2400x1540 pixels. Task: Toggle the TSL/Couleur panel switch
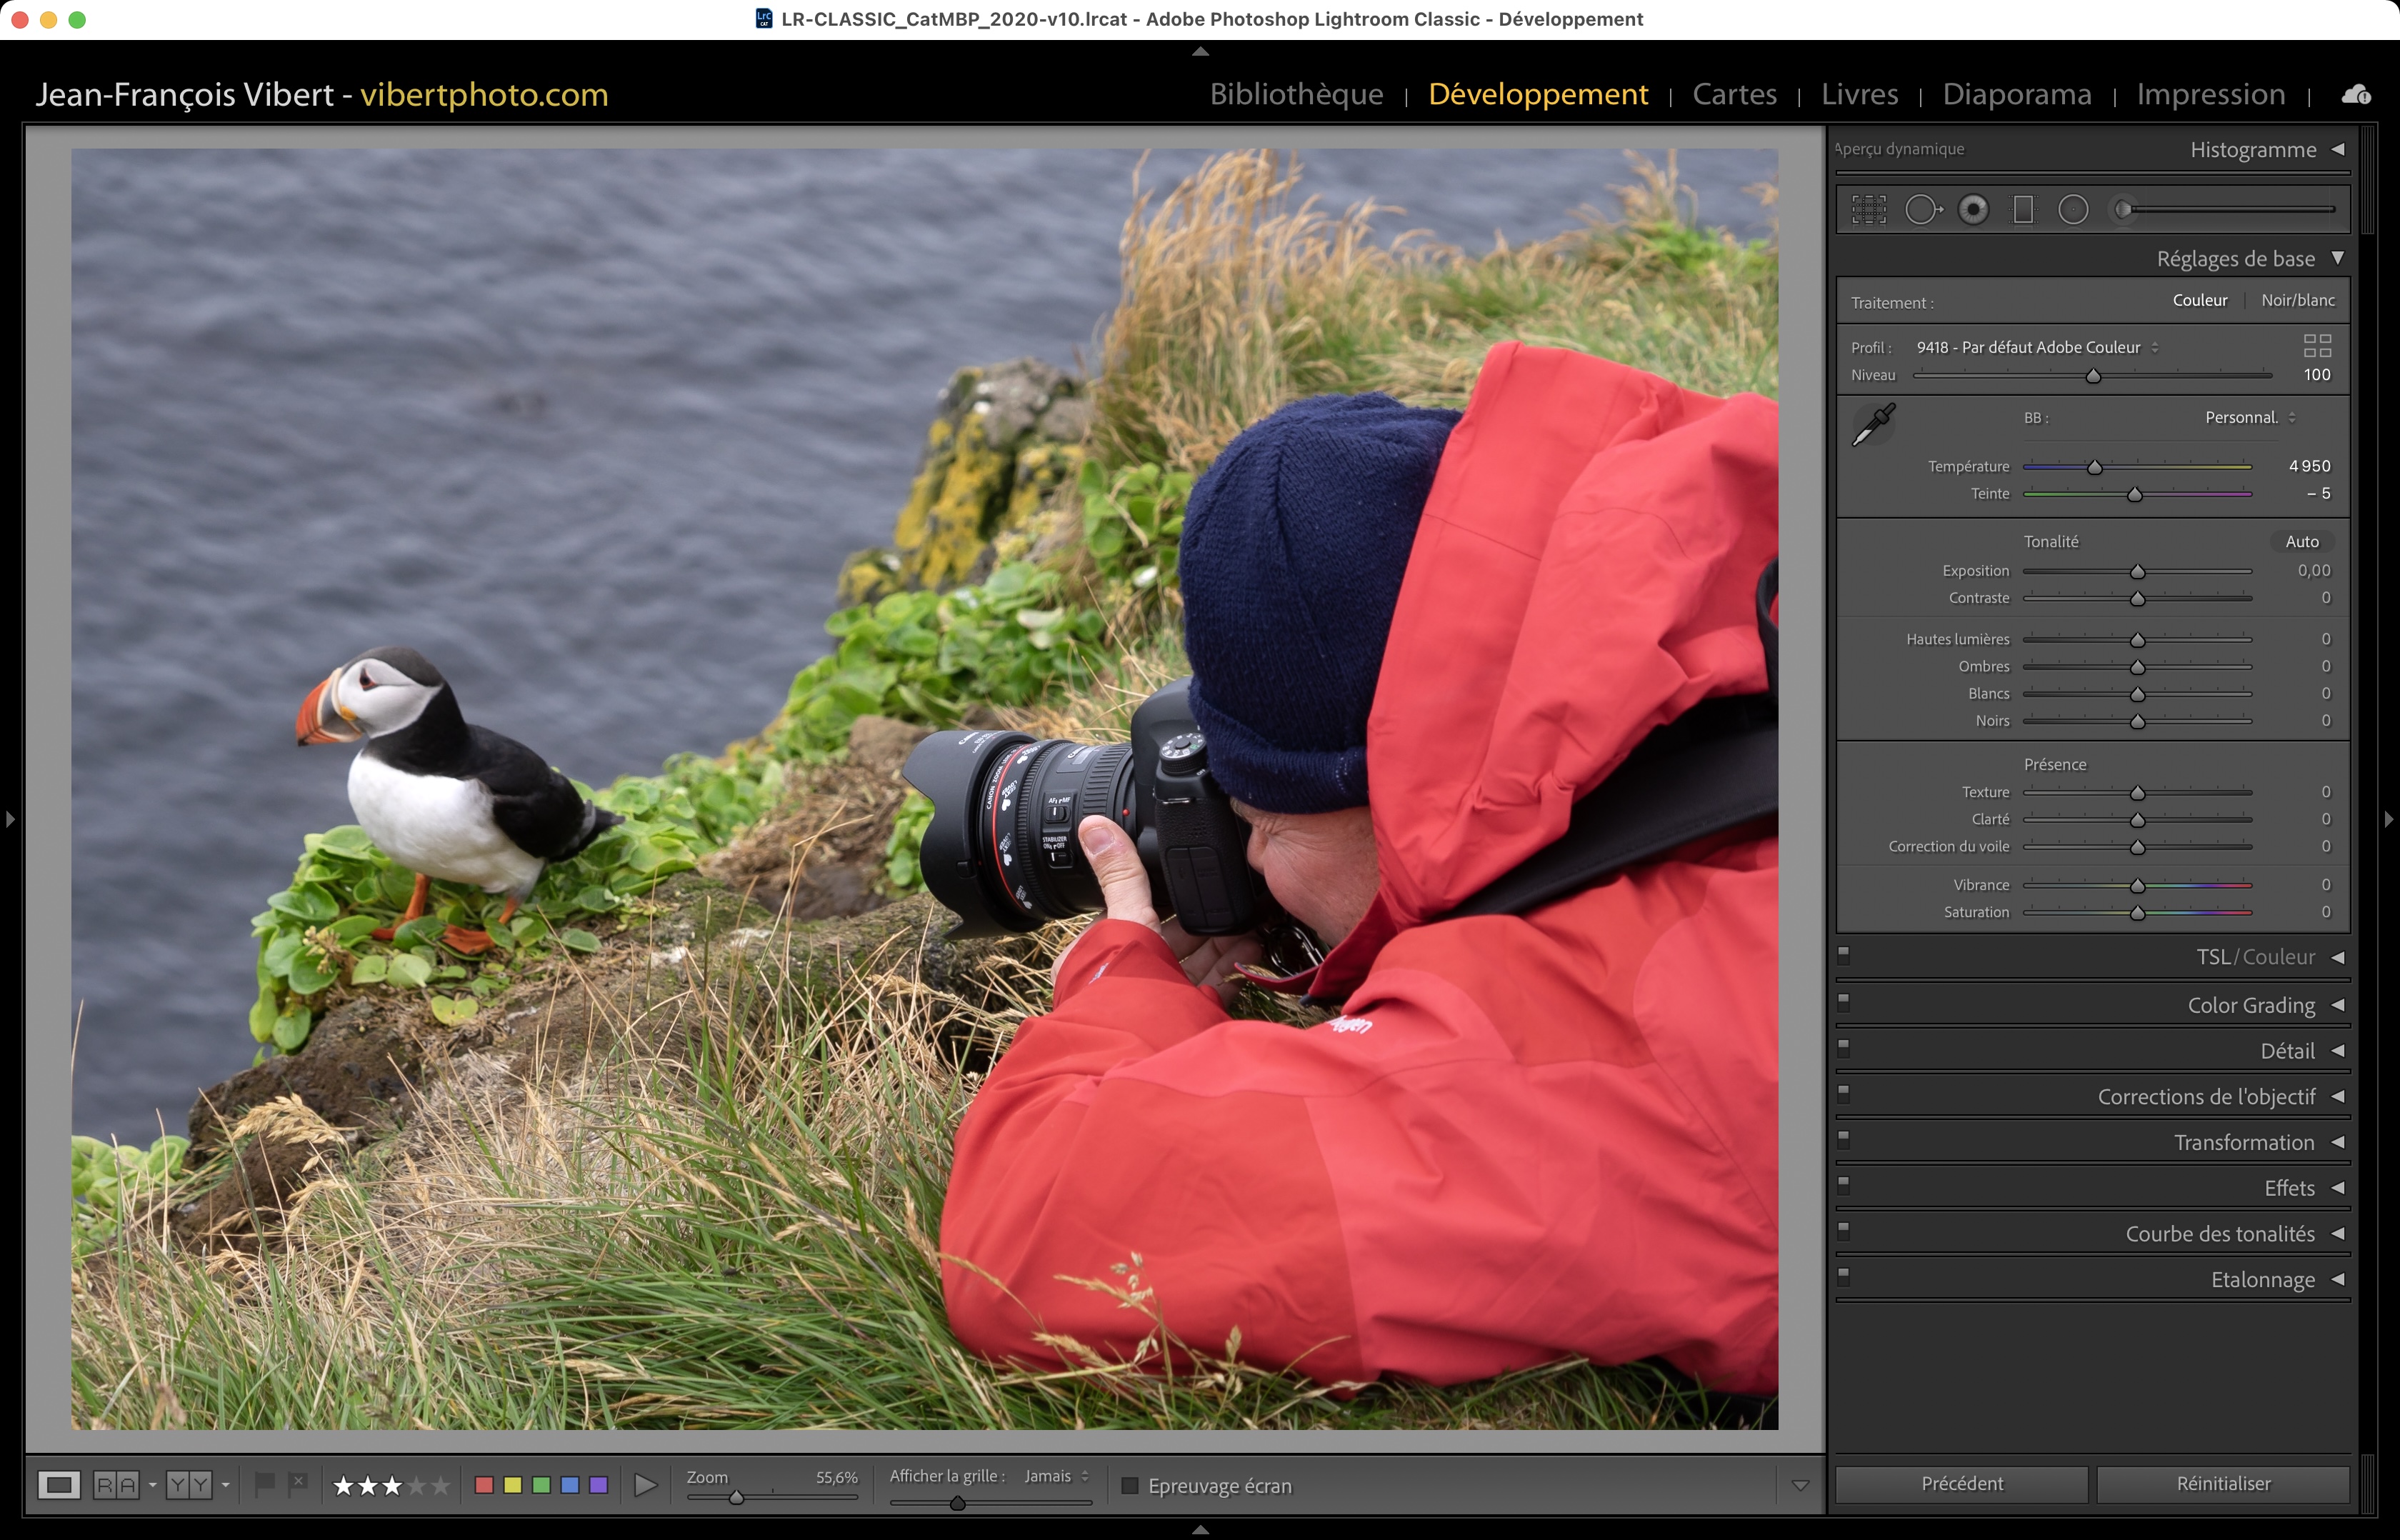[x=1844, y=954]
